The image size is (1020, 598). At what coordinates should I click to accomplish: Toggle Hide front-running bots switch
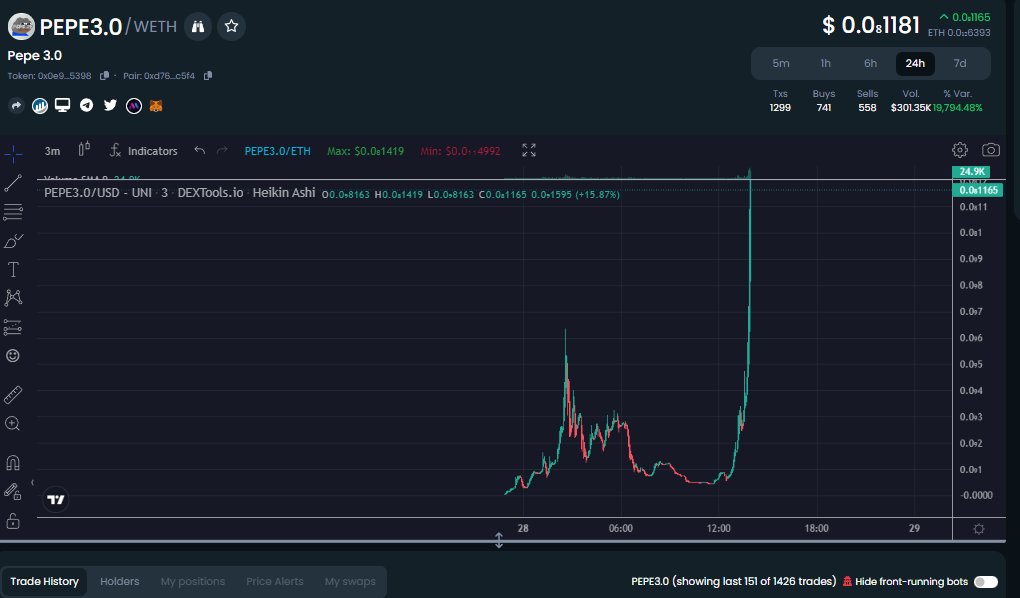[x=986, y=582]
